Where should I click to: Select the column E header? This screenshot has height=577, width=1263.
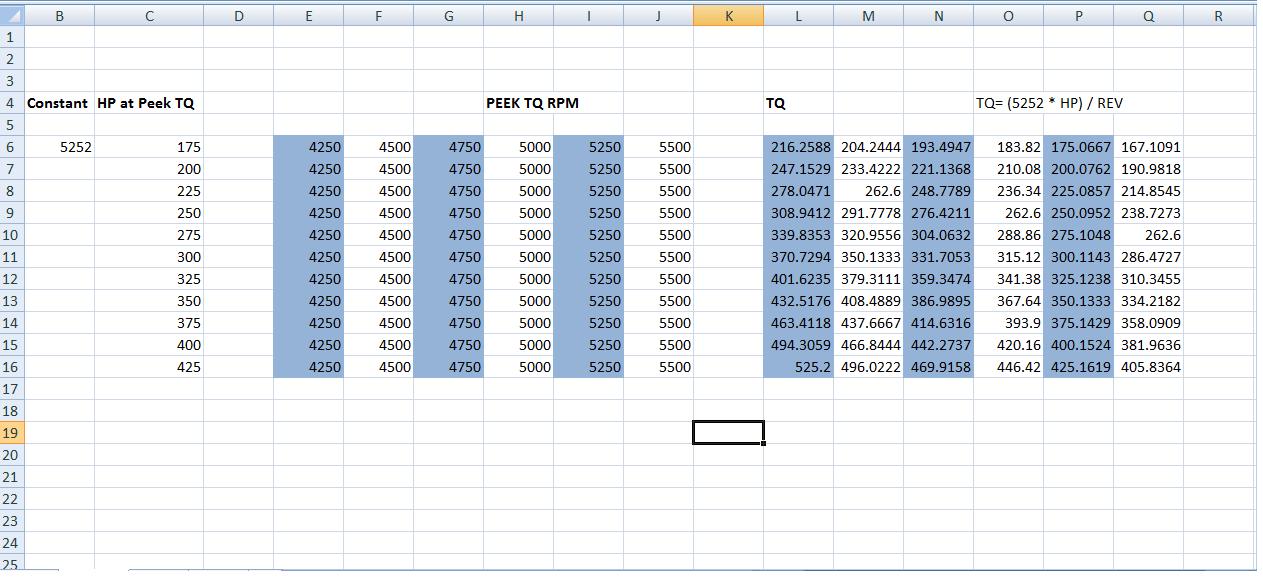pyautogui.click(x=308, y=16)
